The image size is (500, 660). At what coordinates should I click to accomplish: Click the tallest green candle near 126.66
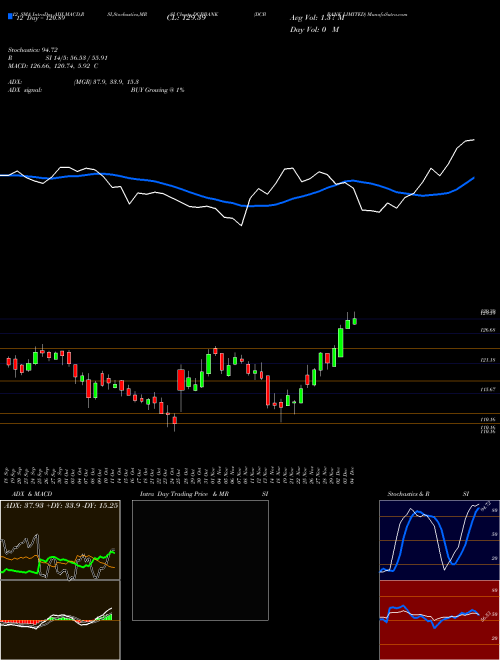[x=340, y=343]
